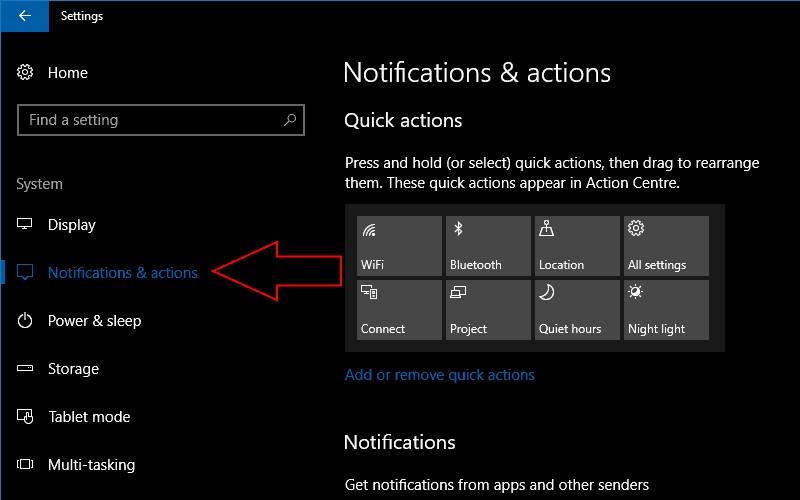Select the WiFi quick action tile
Image resolution: width=800 pixels, height=500 pixels.
[399, 246]
